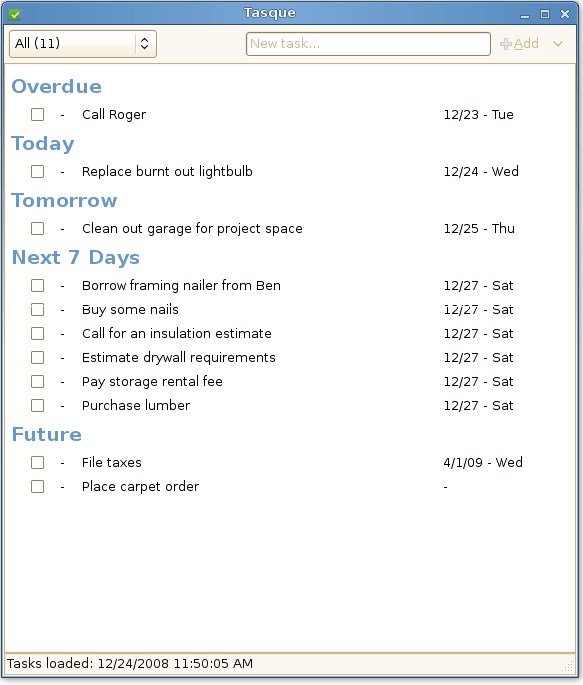Select the Pay storage rental fee task
This screenshot has width=583, height=685.
[x=152, y=381]
